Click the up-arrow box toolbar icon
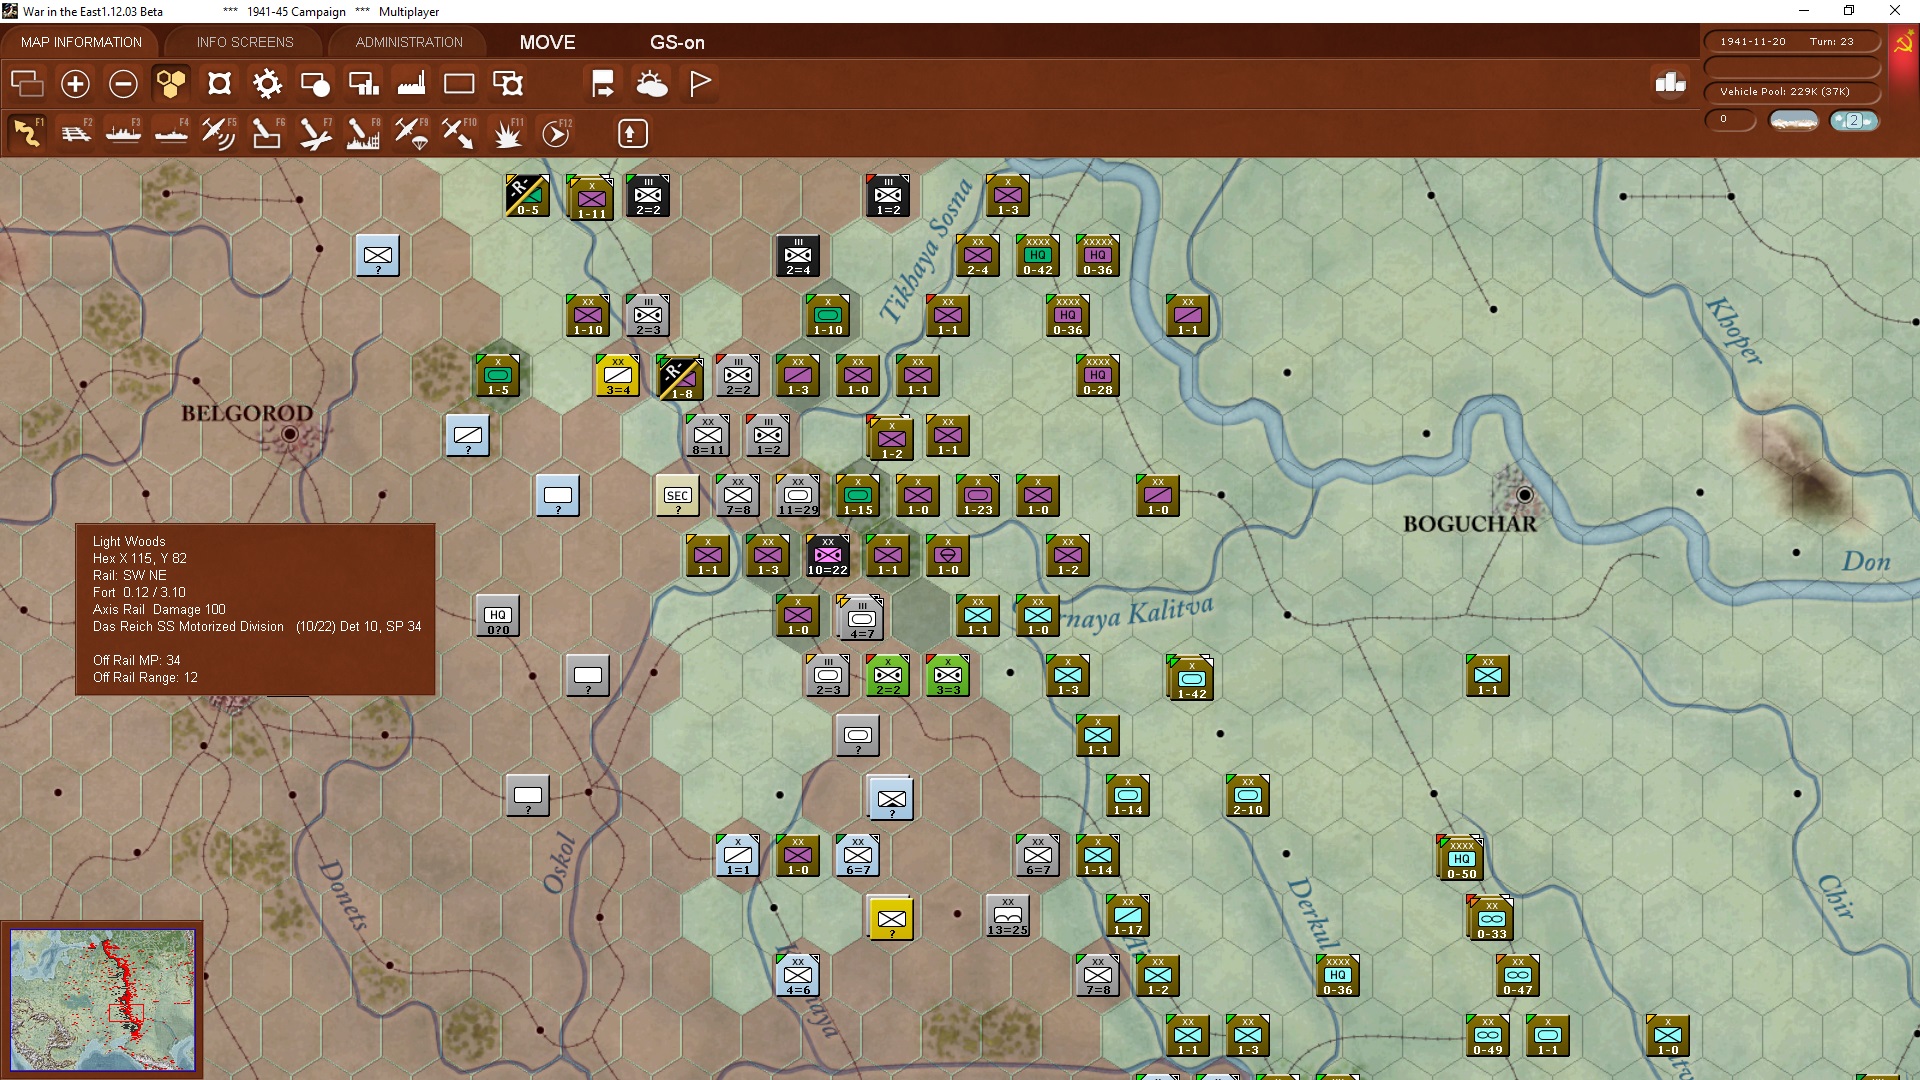 pos(632,133)
